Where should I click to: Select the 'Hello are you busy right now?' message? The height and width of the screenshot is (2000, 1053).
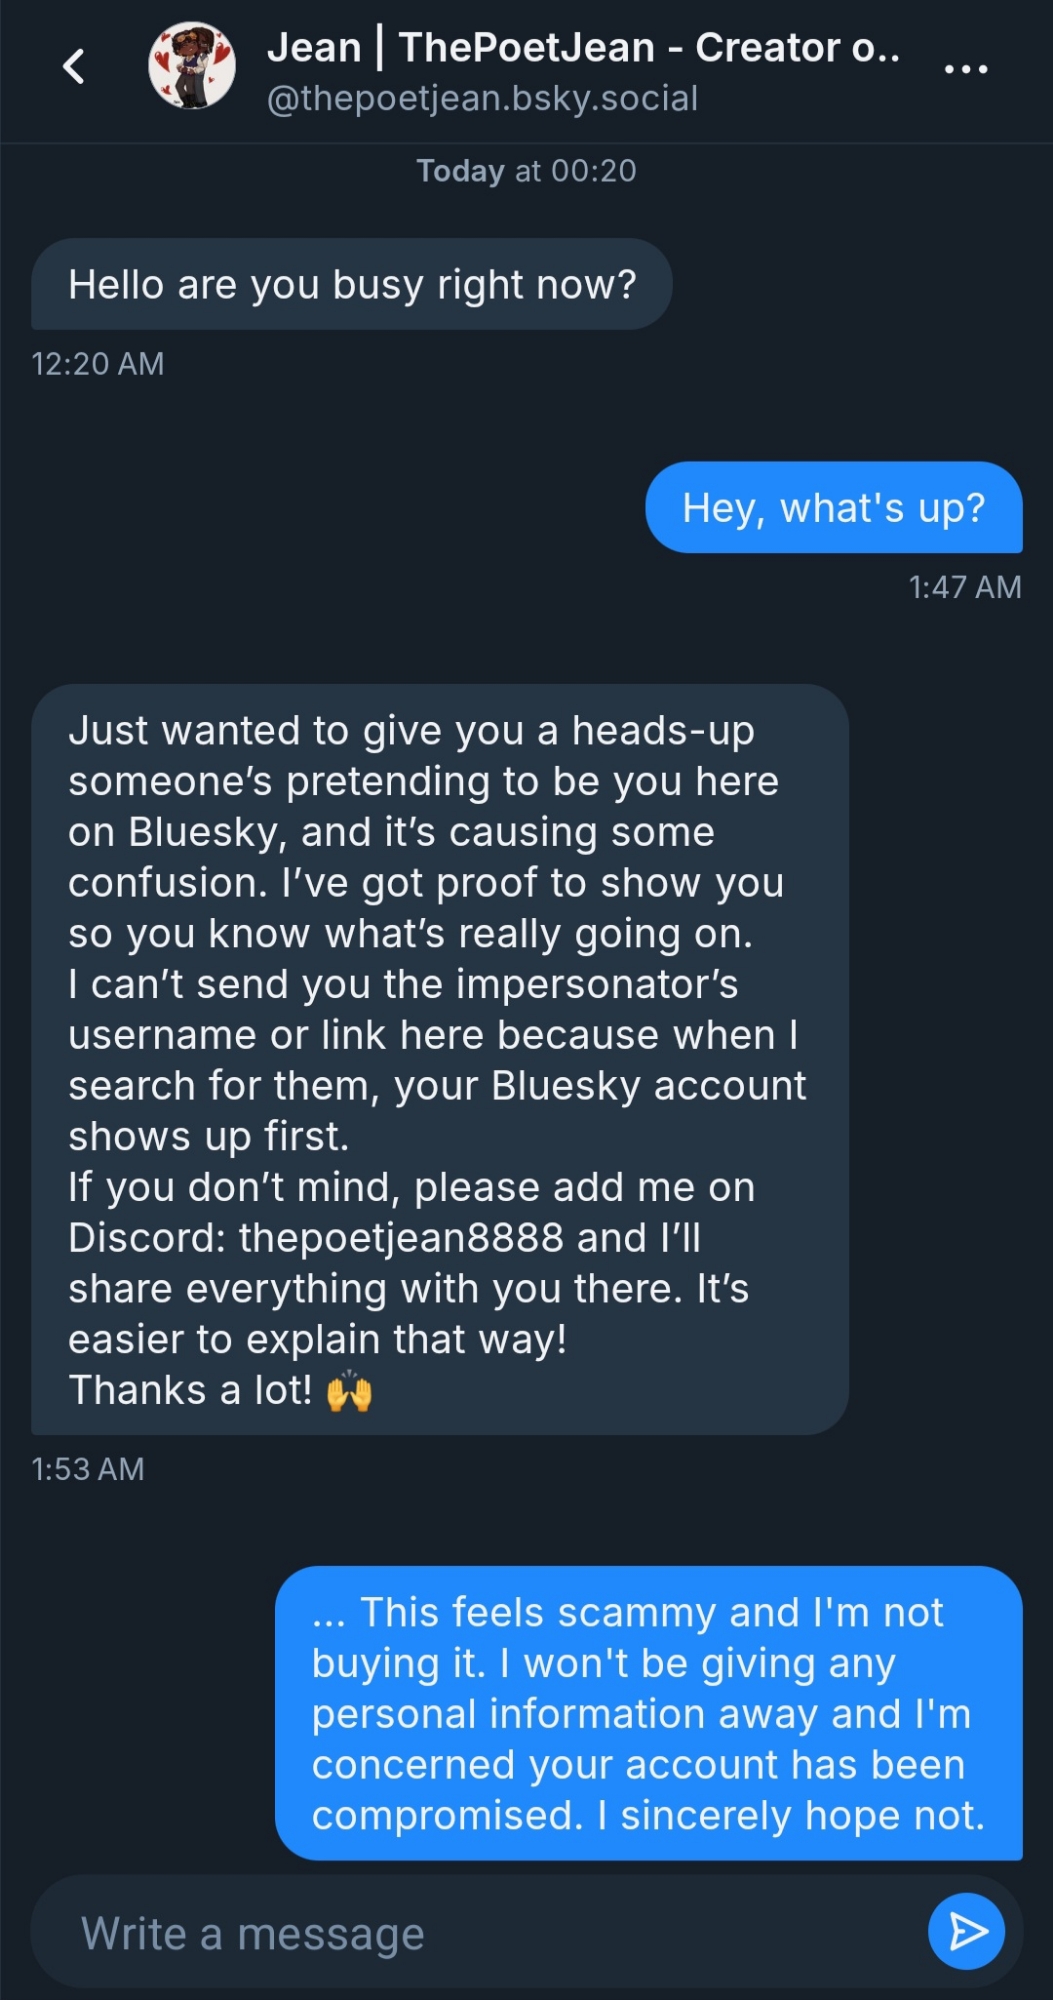[x=351, y=285]
